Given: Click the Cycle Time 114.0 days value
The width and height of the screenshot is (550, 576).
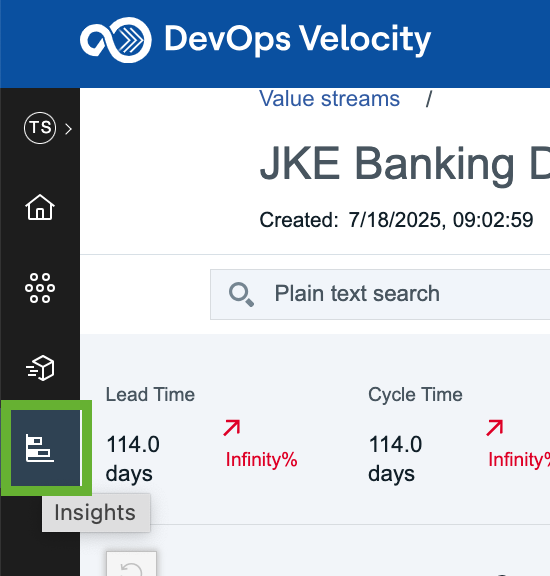Looking at the screenshot, I should coord(395,459).
